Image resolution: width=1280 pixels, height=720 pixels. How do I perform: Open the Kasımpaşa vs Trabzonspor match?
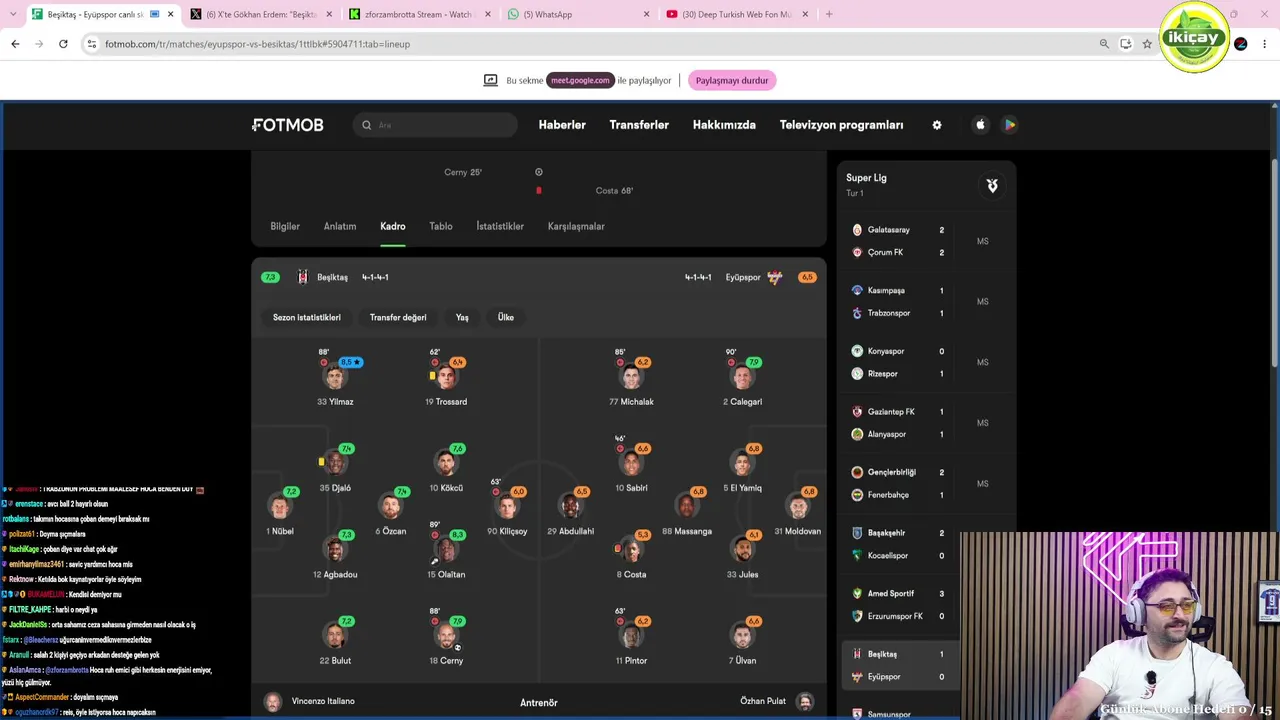tap(928, 302)
